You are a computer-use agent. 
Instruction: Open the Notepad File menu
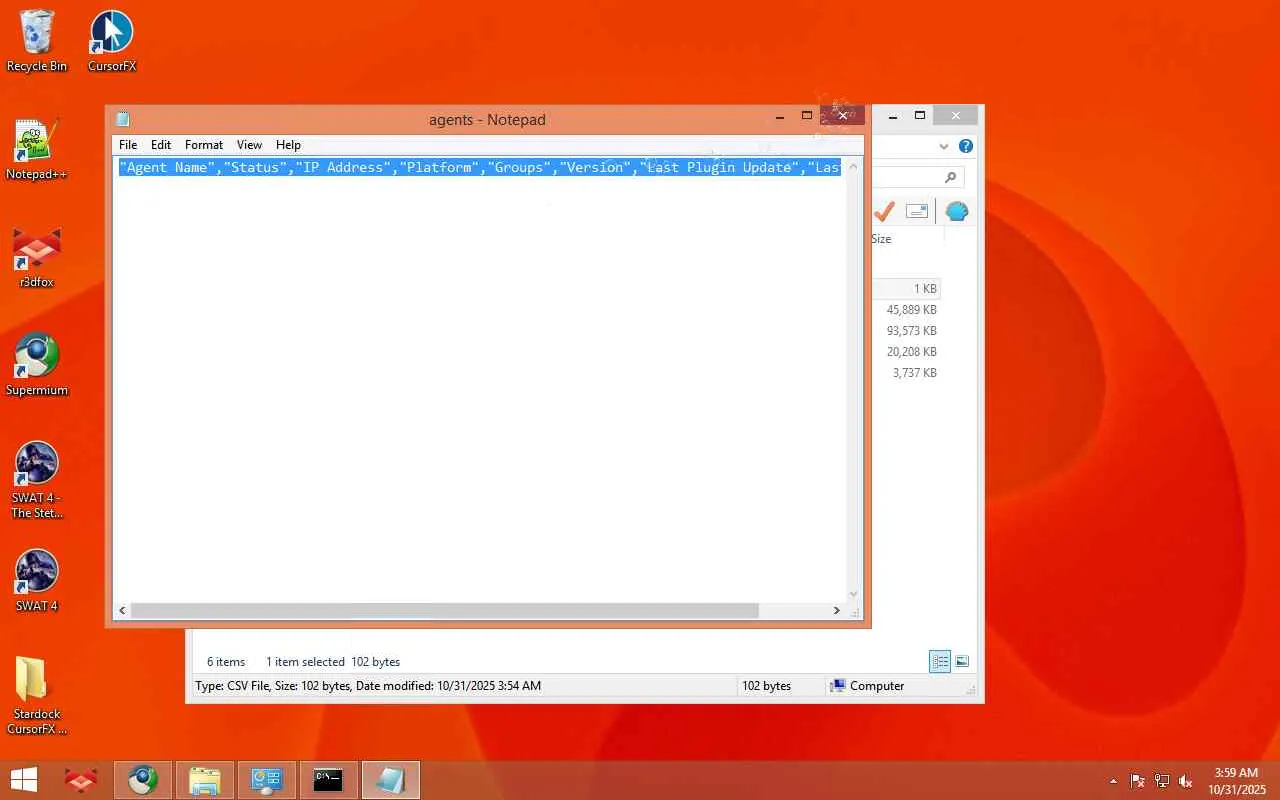(x=128, y=145)
